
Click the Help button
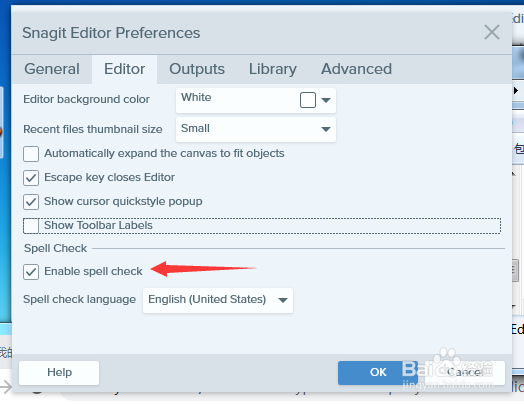59,373
